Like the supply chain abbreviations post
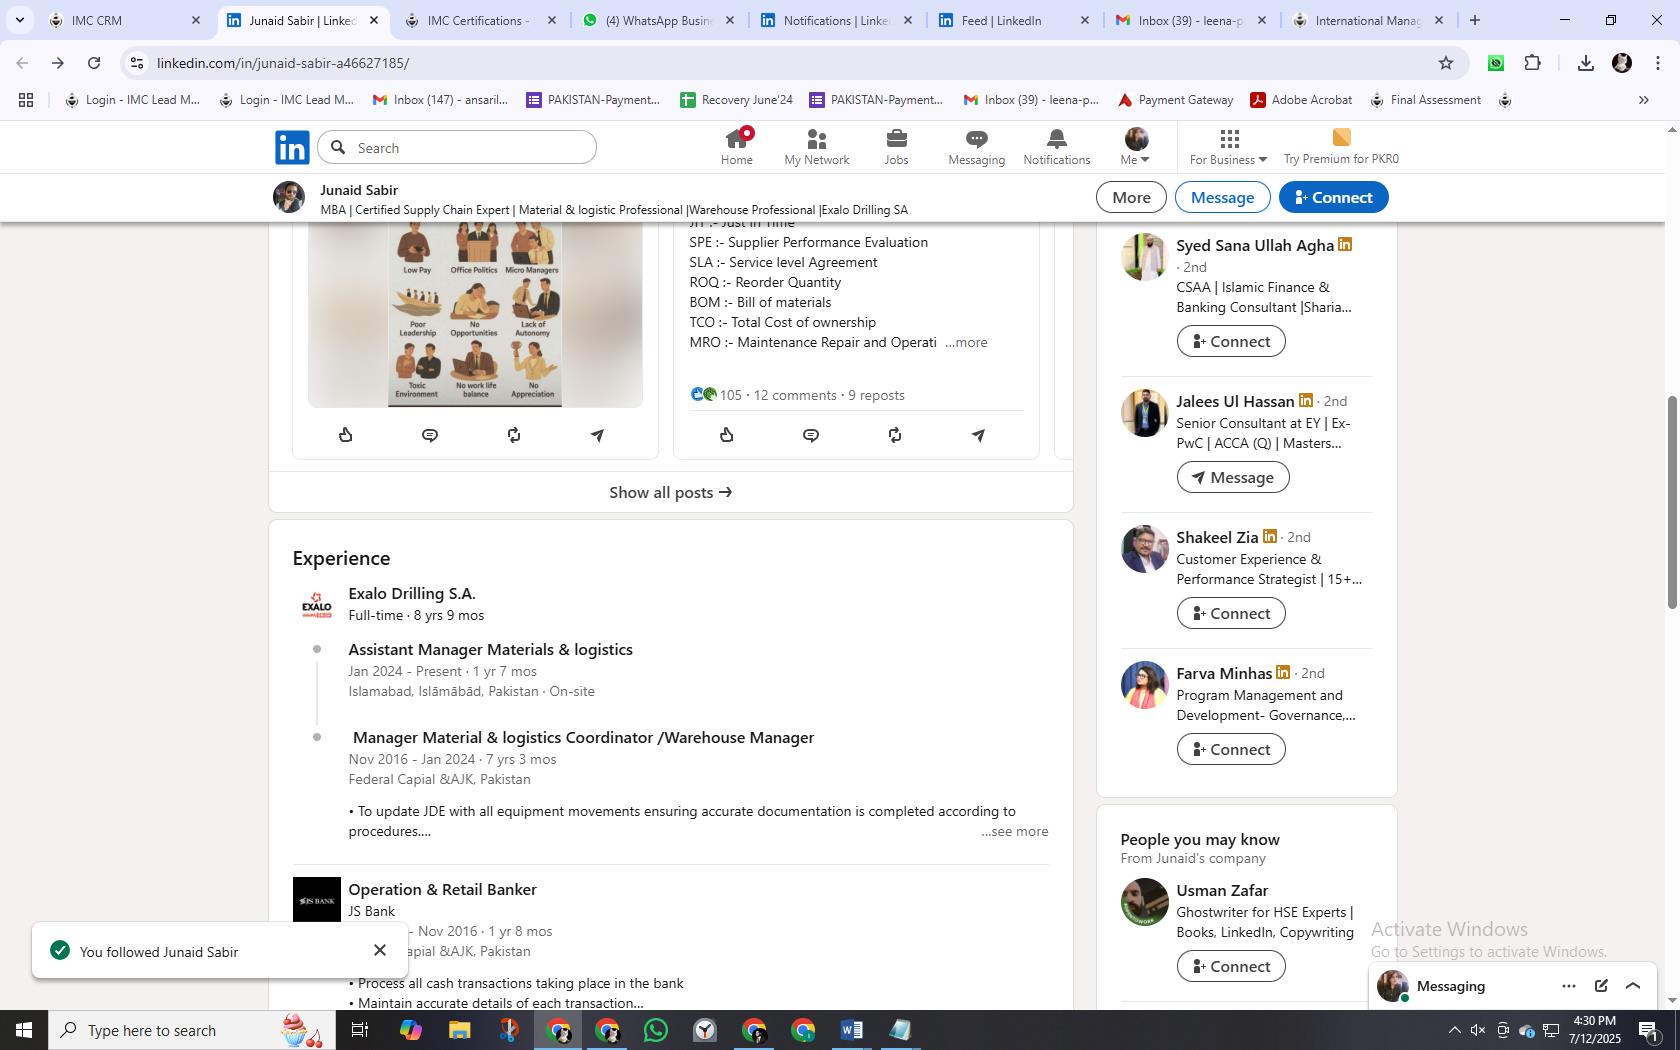1680x1050 pixels. [x=727, y=435]
